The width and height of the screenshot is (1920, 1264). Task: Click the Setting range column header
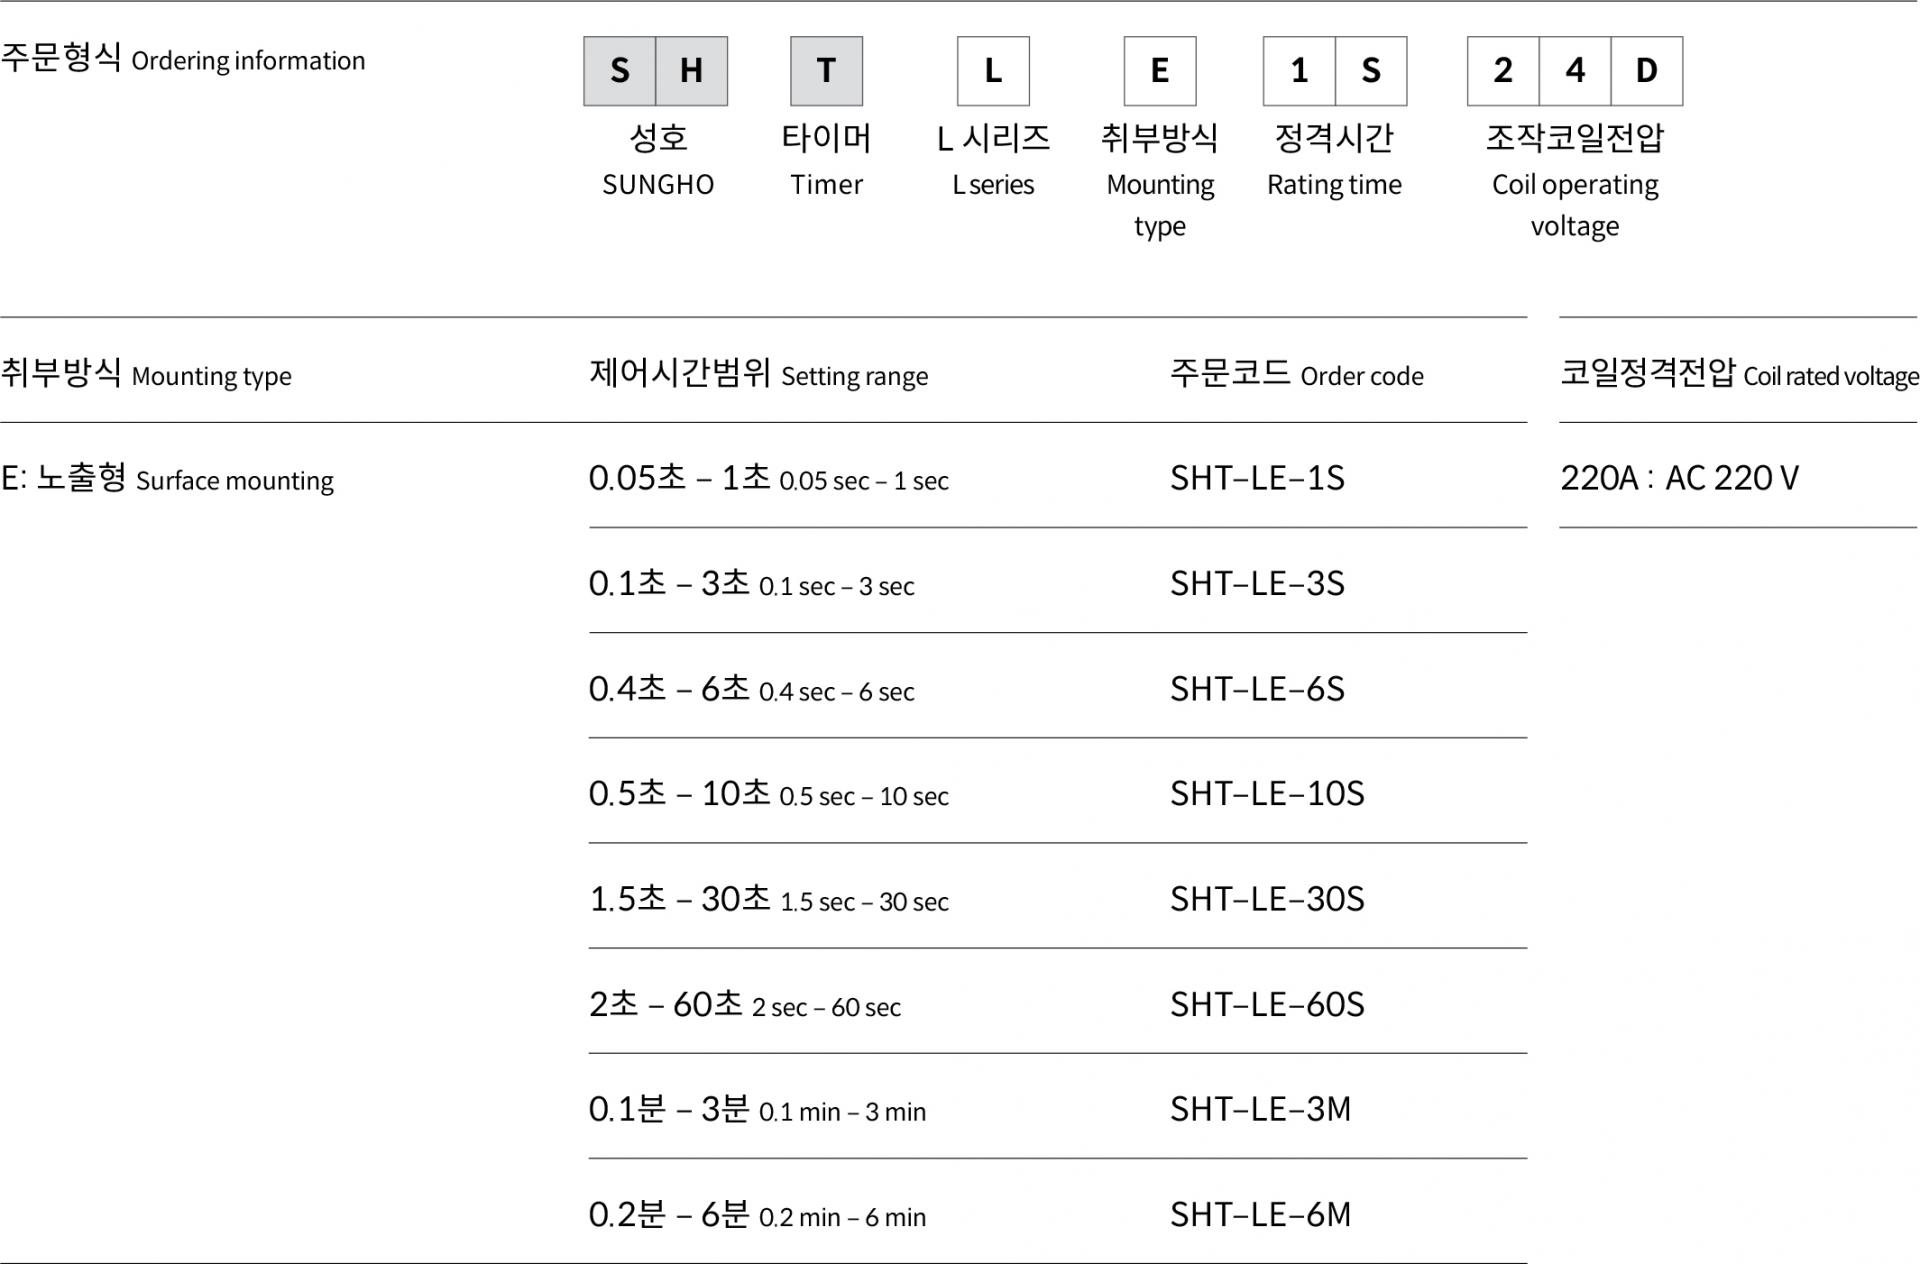pyautogui.click(x=758, y=374)
